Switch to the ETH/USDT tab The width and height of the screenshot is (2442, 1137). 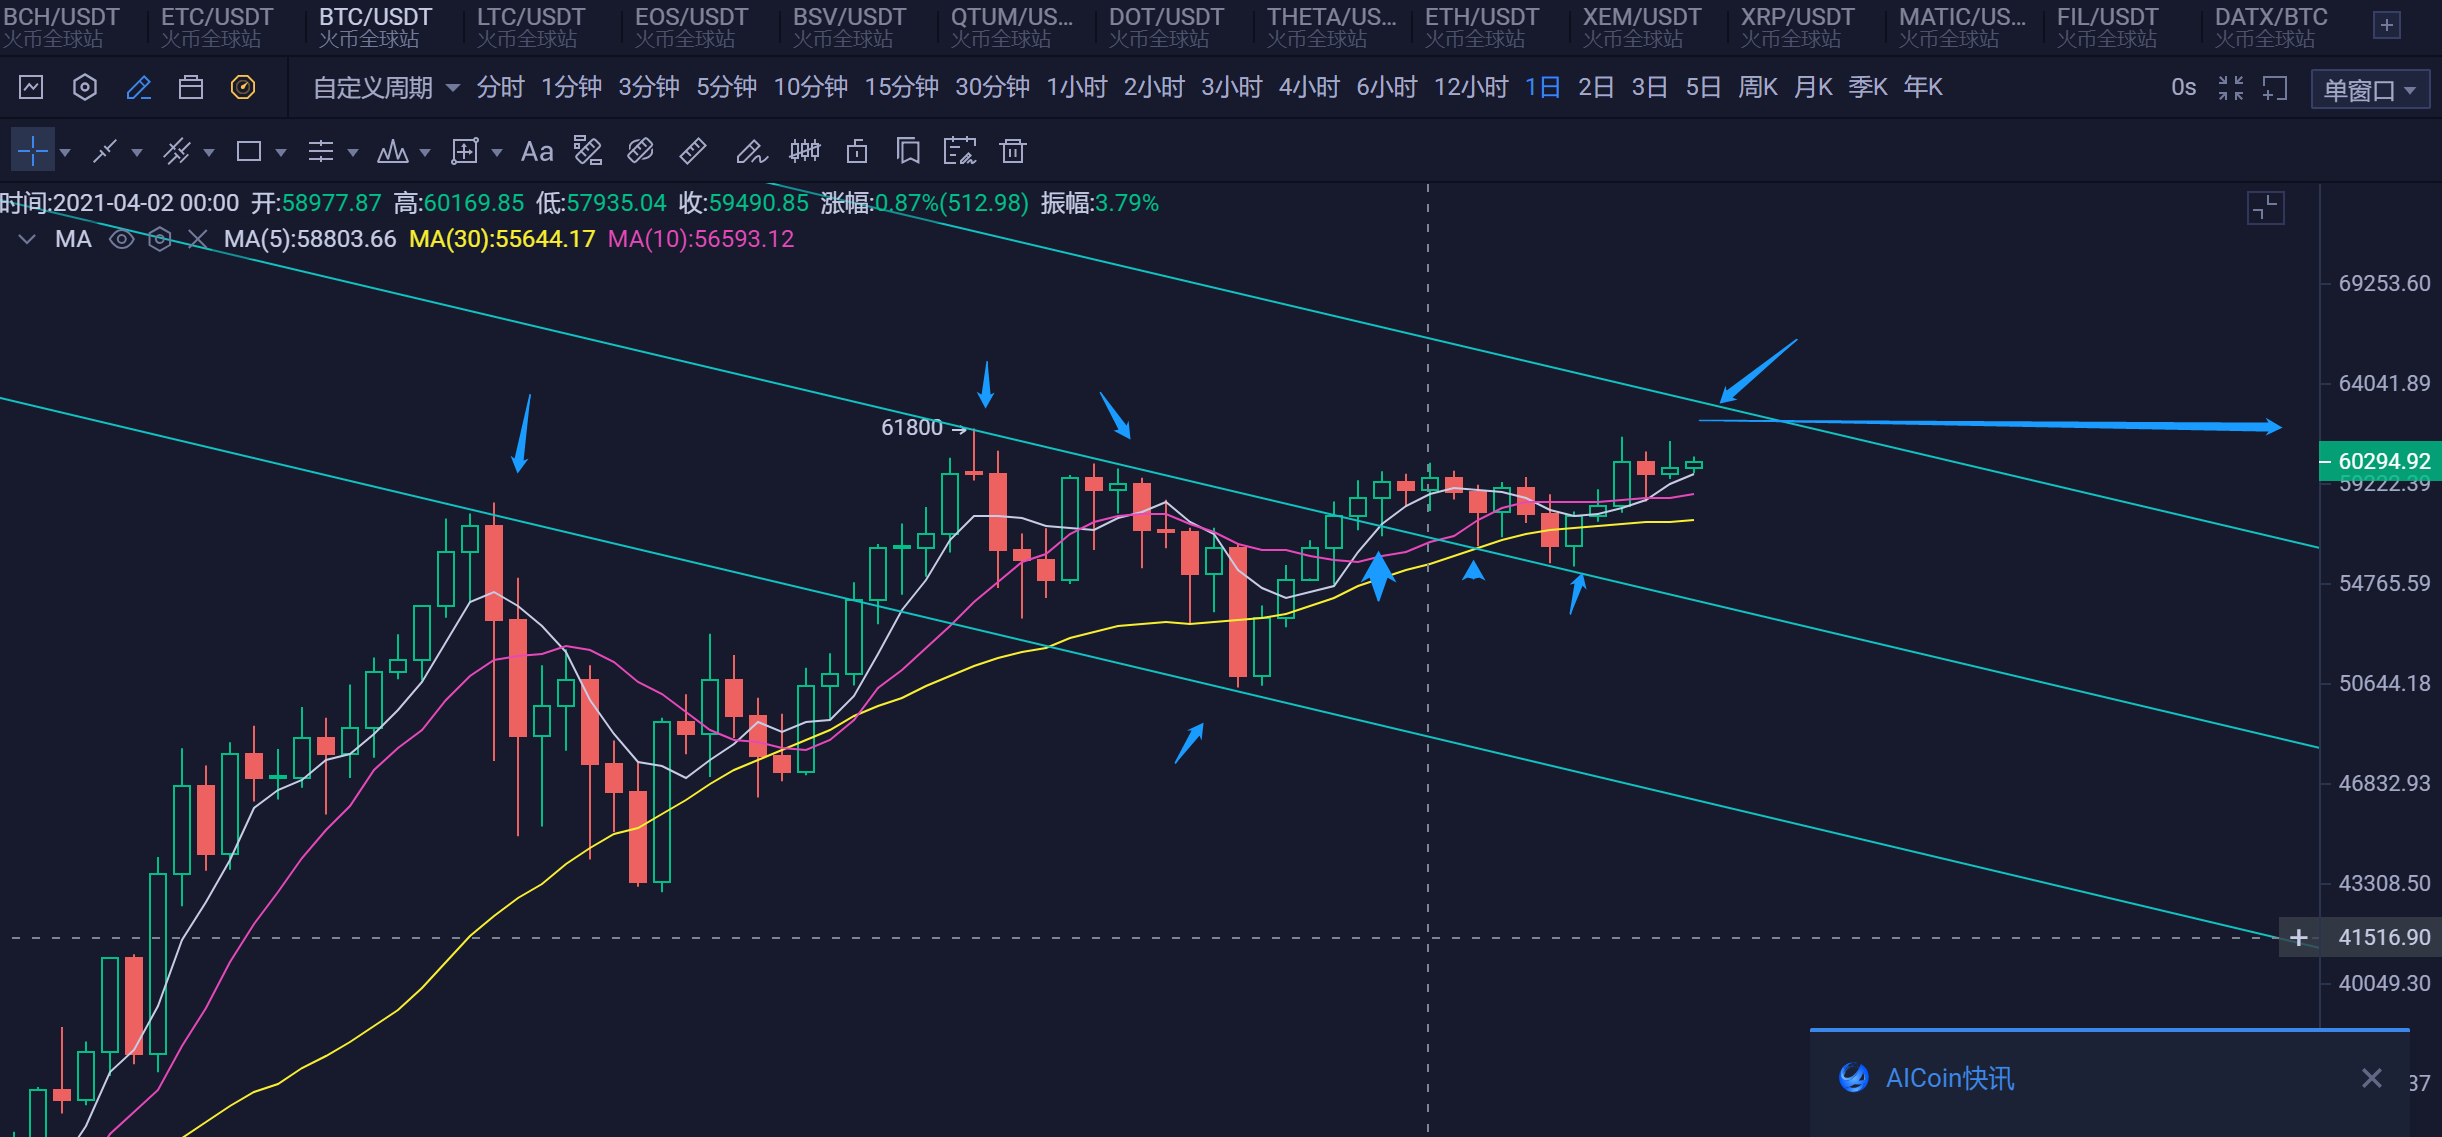(x=1481, y=26)
